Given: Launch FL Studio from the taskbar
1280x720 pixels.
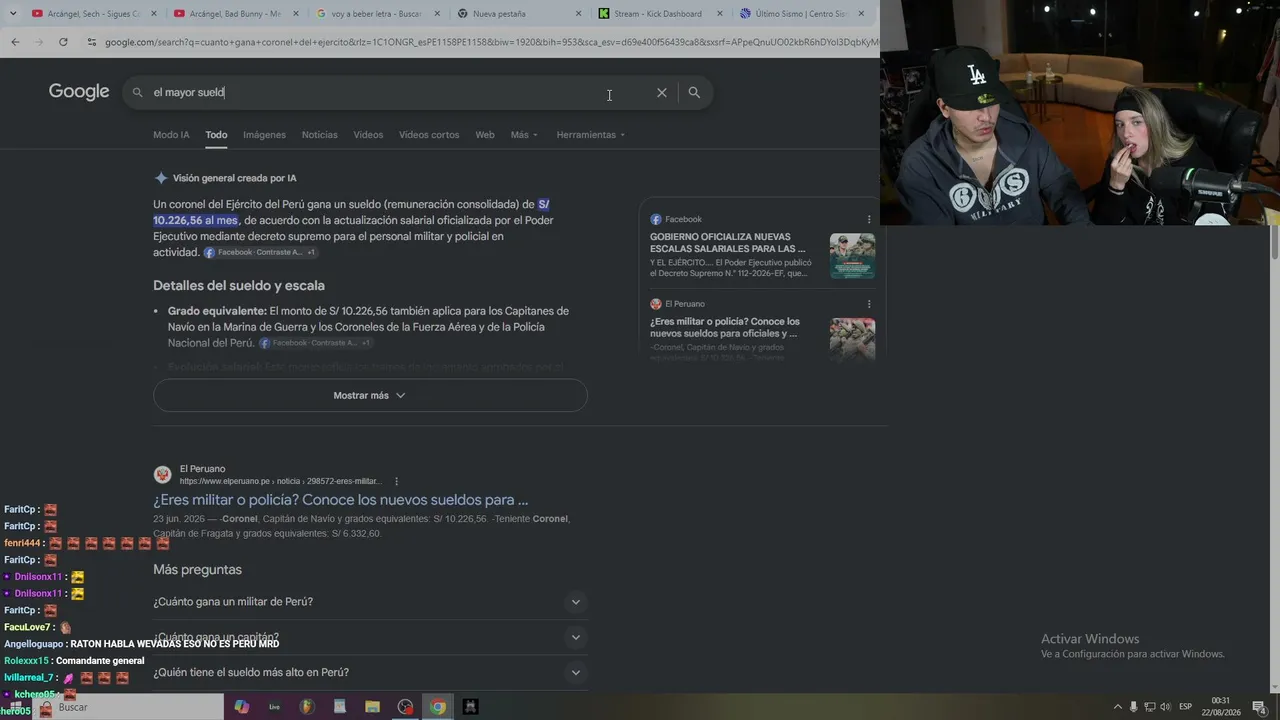Looking at the screenshot, I should (307, 707).
